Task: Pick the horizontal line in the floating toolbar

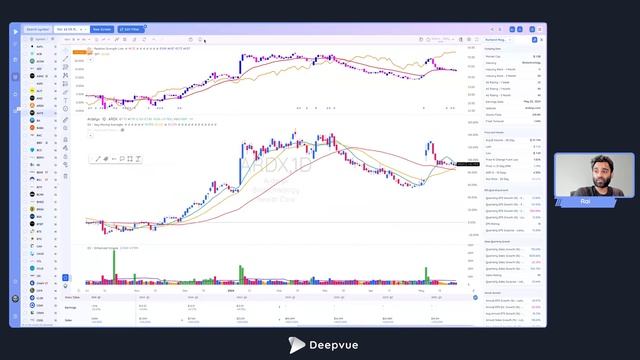Action: coord(114,159)
